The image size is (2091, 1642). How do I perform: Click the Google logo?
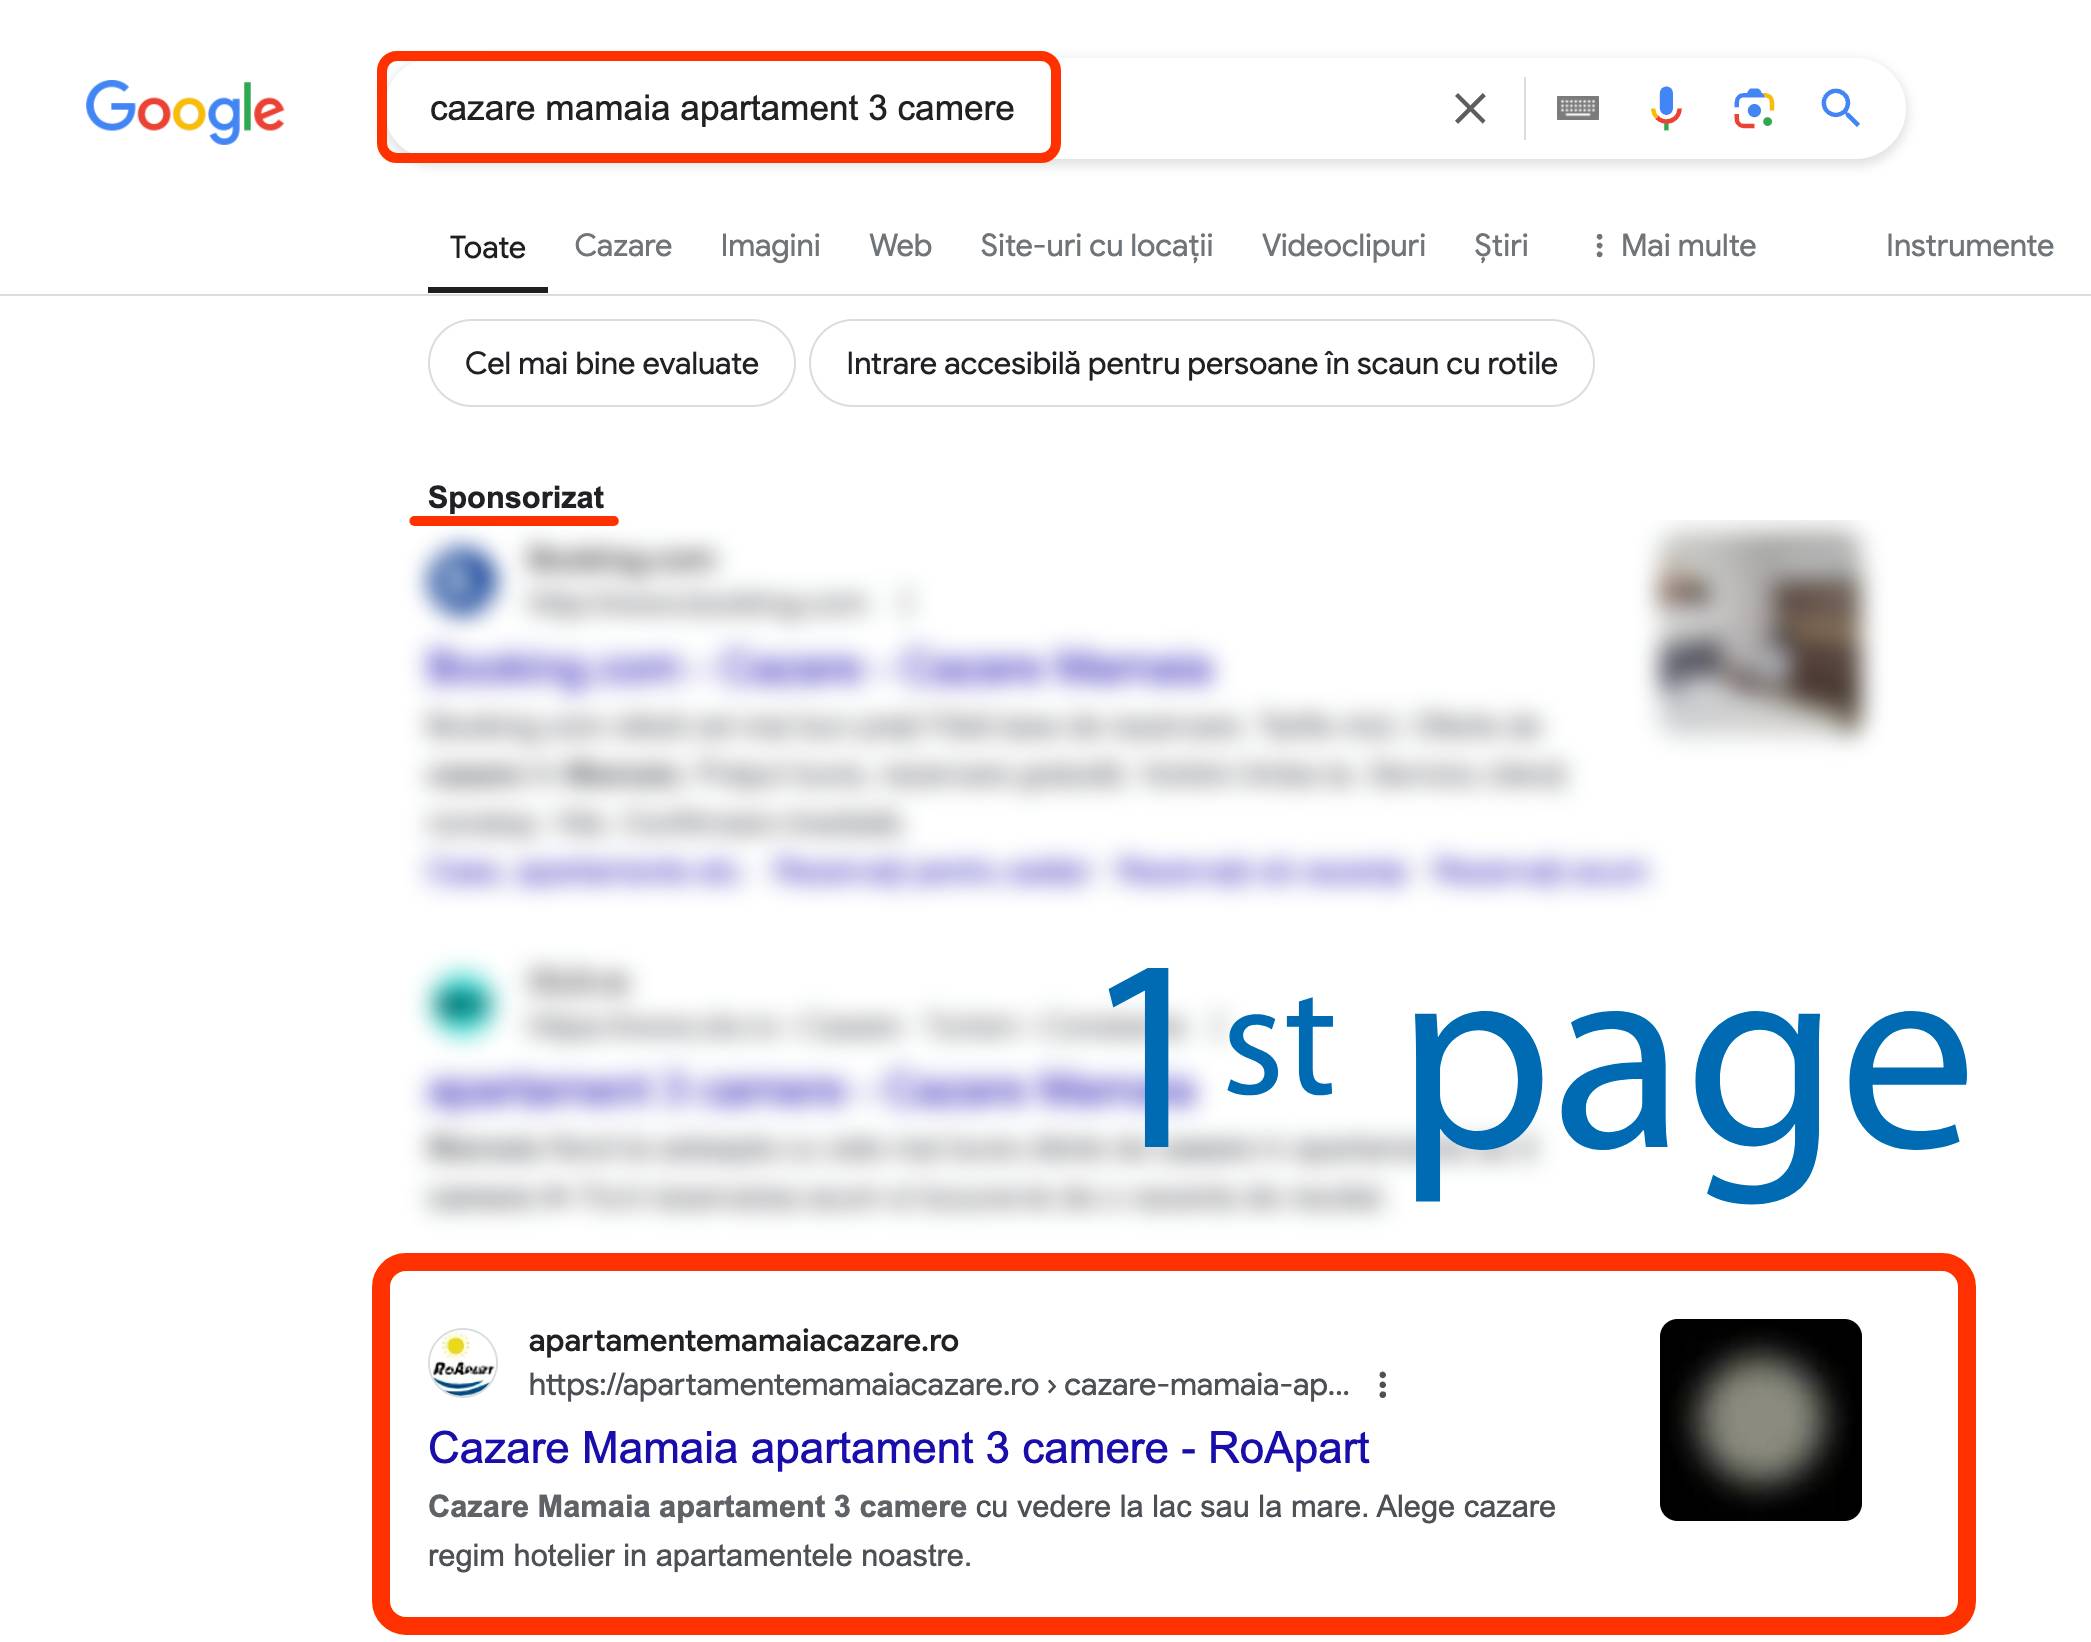point(185,109)
